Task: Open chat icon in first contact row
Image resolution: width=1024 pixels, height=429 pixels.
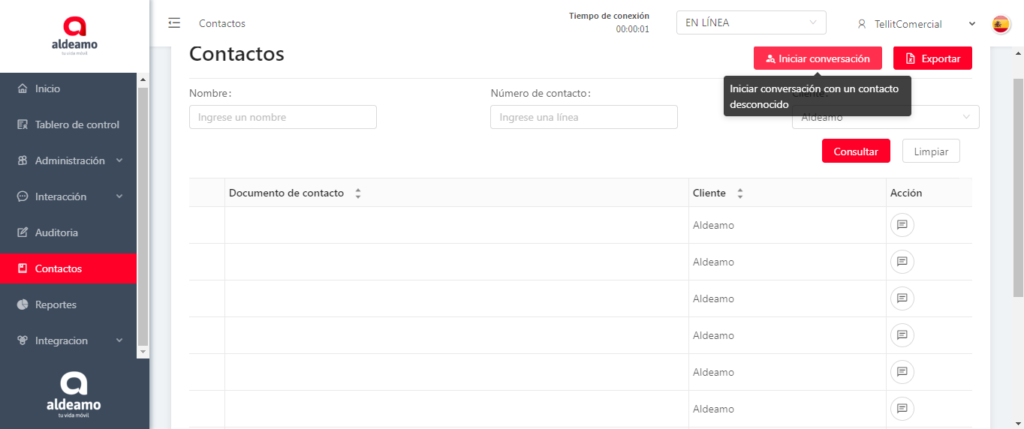Action: (x=902, y=225)
